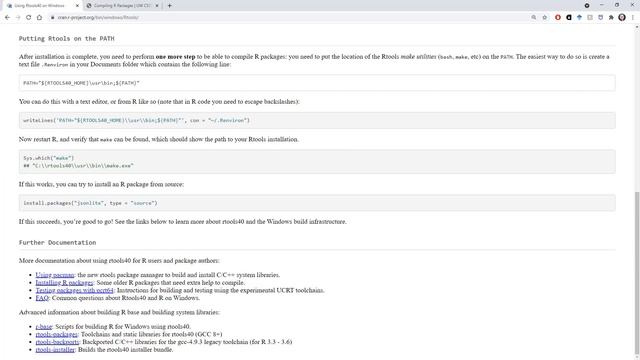Screen dimensions: 640x360
Task: Open the rtools-installer link
Action: coord(55,350)
